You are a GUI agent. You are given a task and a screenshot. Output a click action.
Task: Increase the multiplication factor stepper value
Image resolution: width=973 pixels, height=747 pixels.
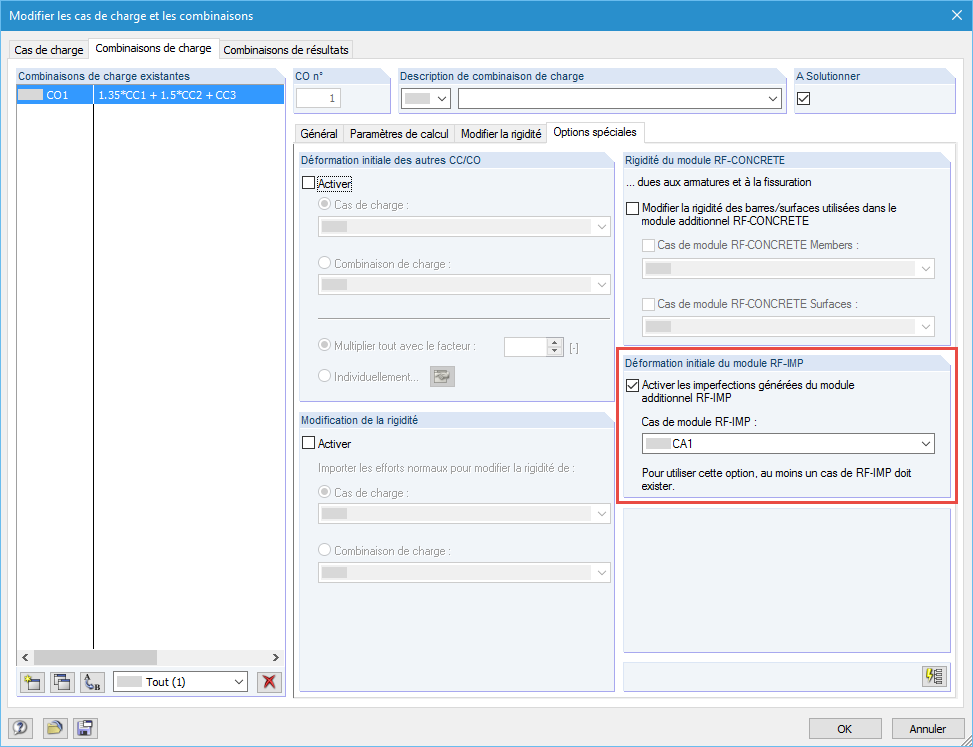coord(555,342)
